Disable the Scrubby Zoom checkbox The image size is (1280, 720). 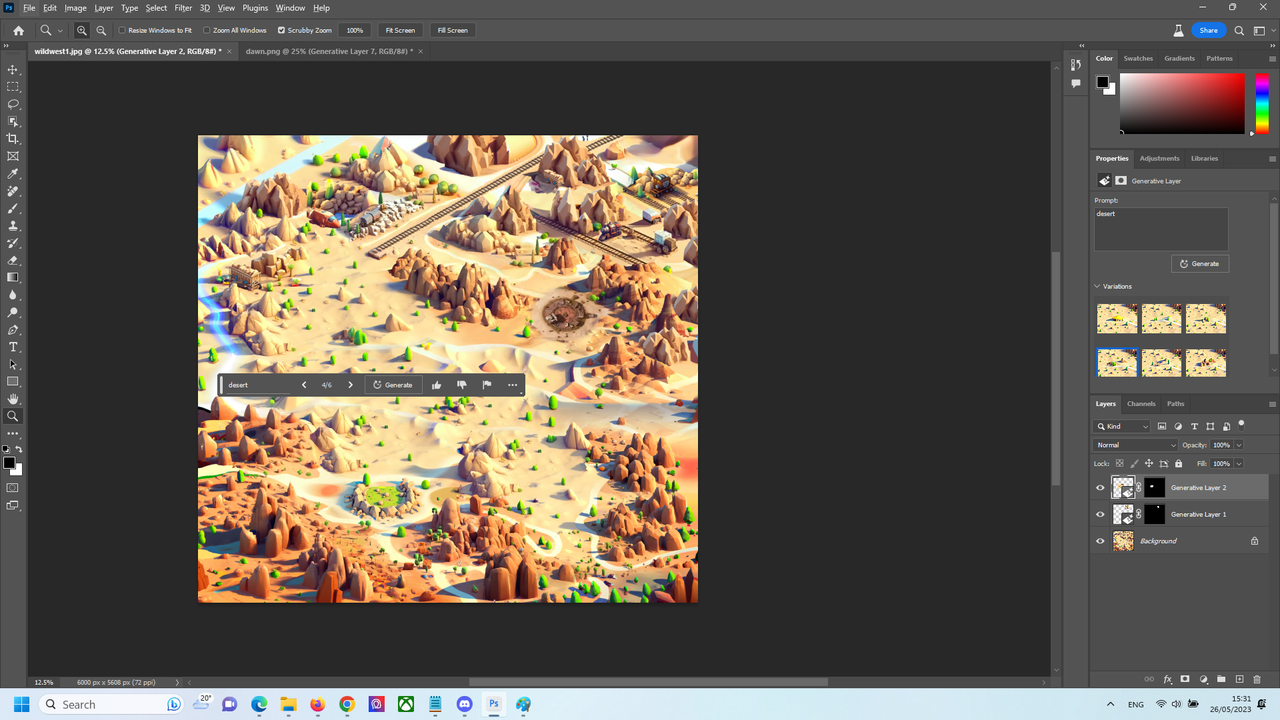[282, 30]
